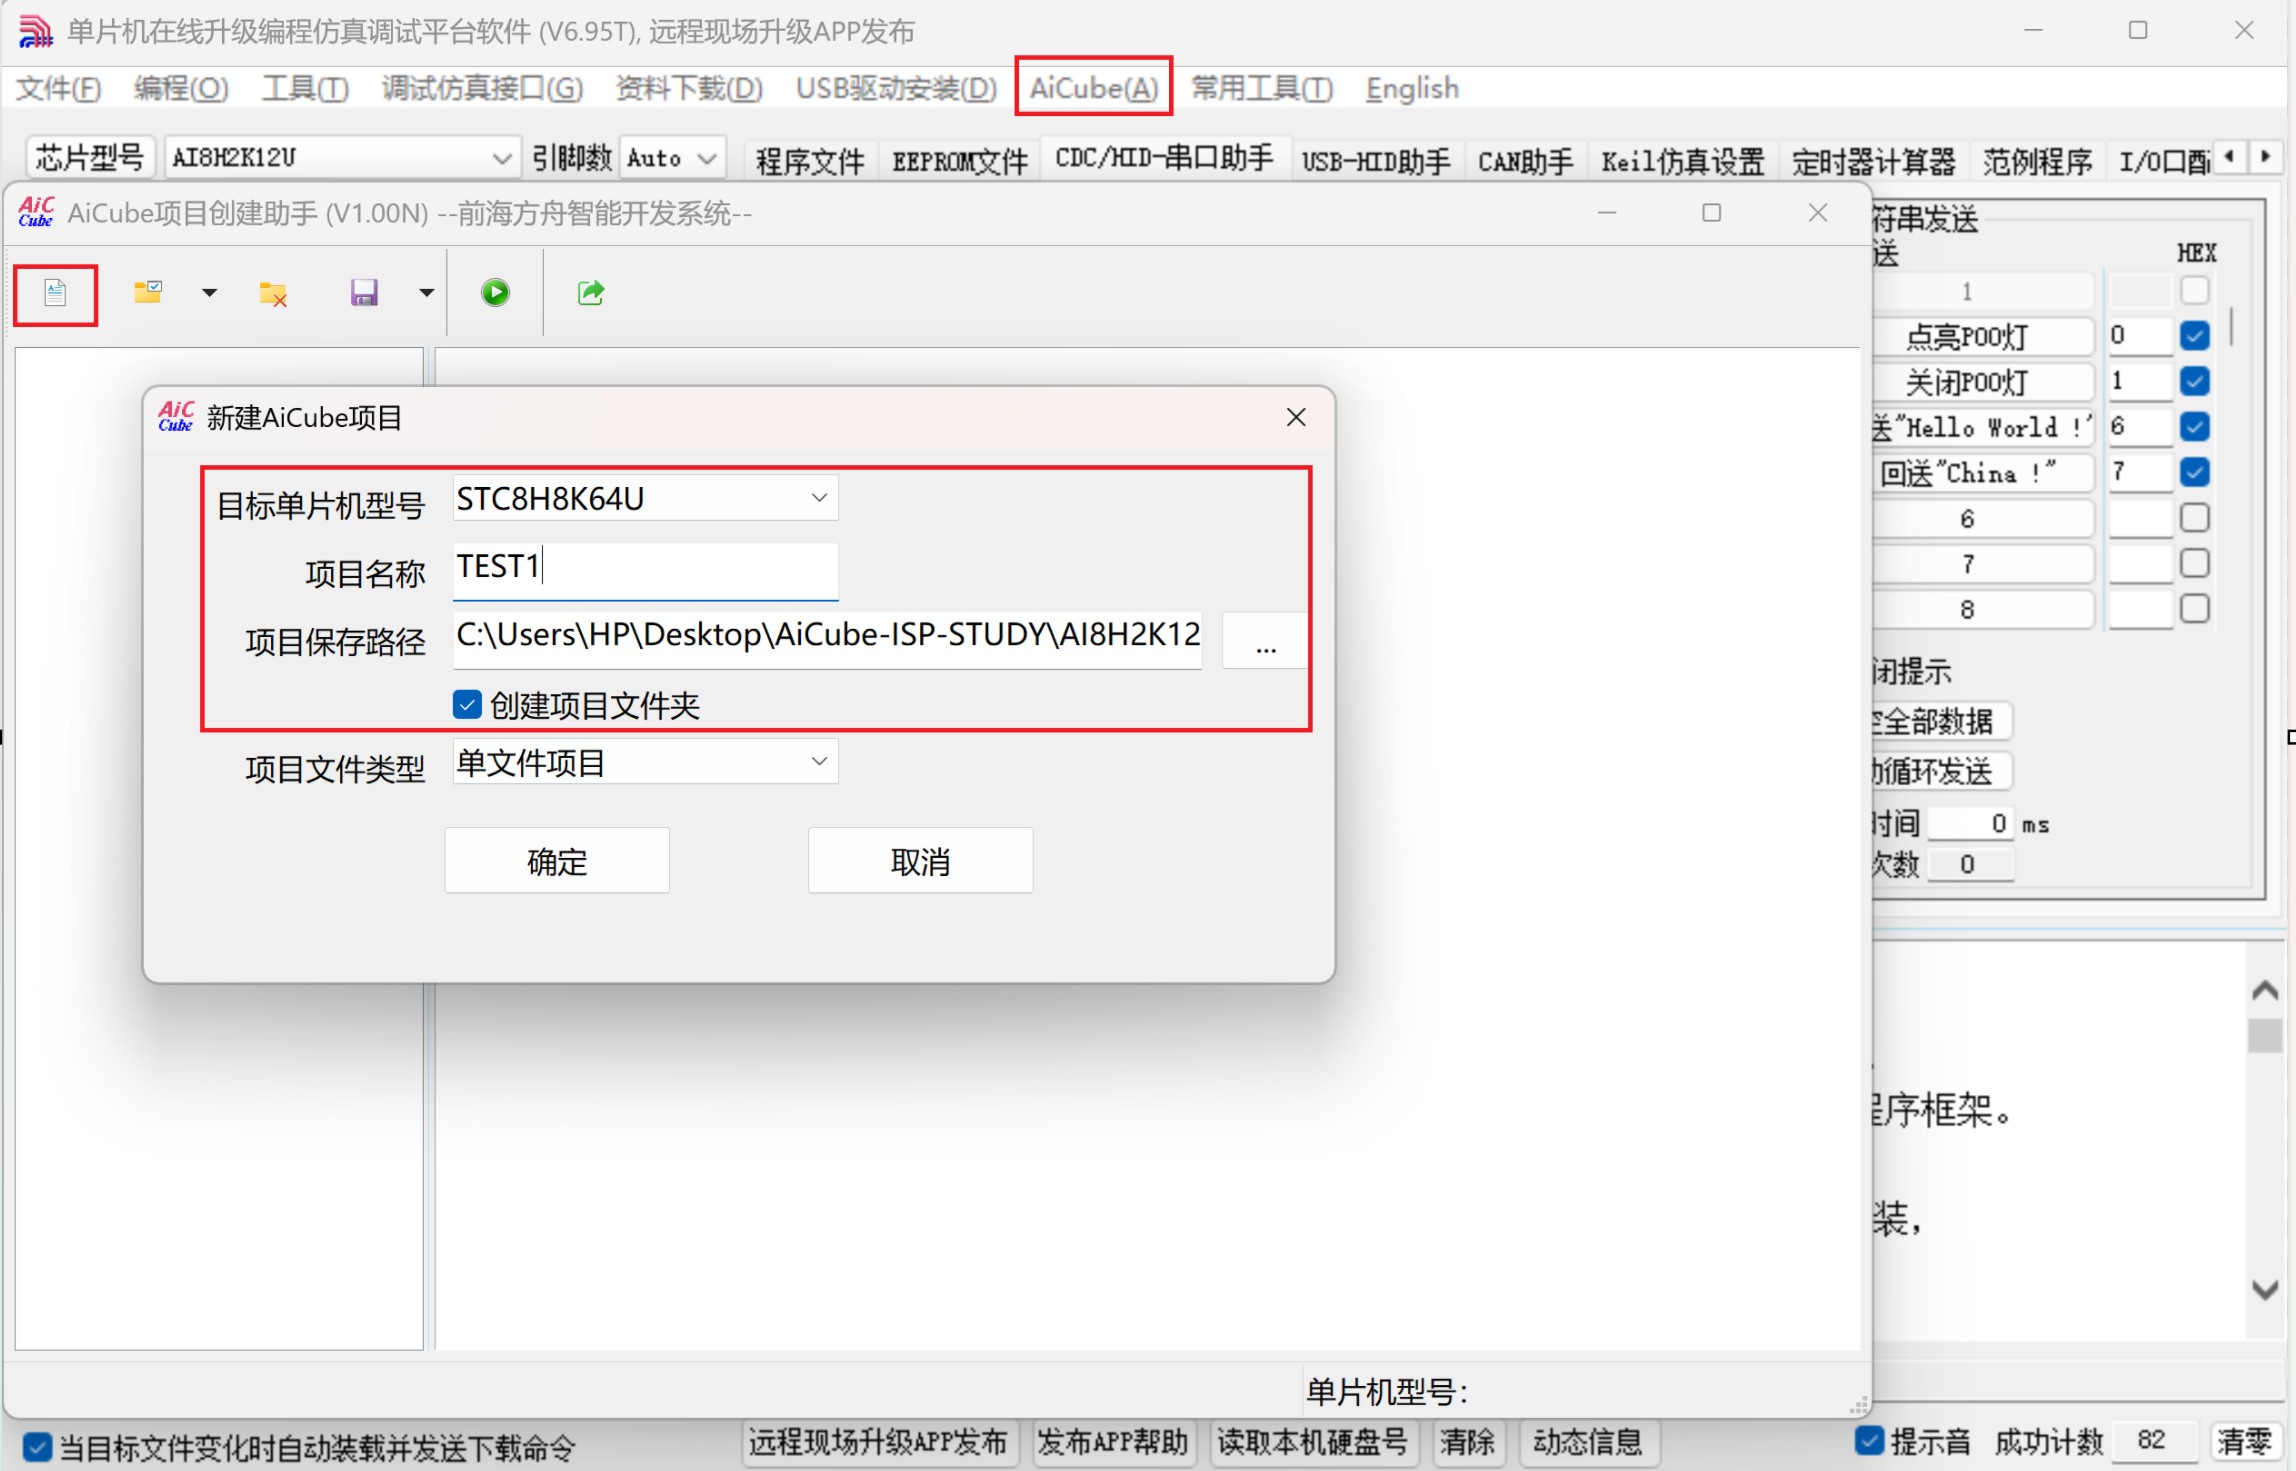Click the 读取本机硬盘号 button
Image resolution: width=2296 pixels, height=1471 pixels.
pyautogui.click(x=1313, y=1442)
